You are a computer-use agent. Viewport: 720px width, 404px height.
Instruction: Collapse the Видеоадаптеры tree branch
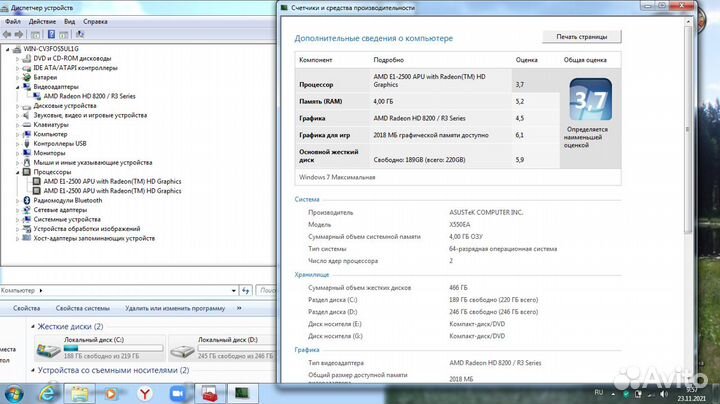point(17,87)
